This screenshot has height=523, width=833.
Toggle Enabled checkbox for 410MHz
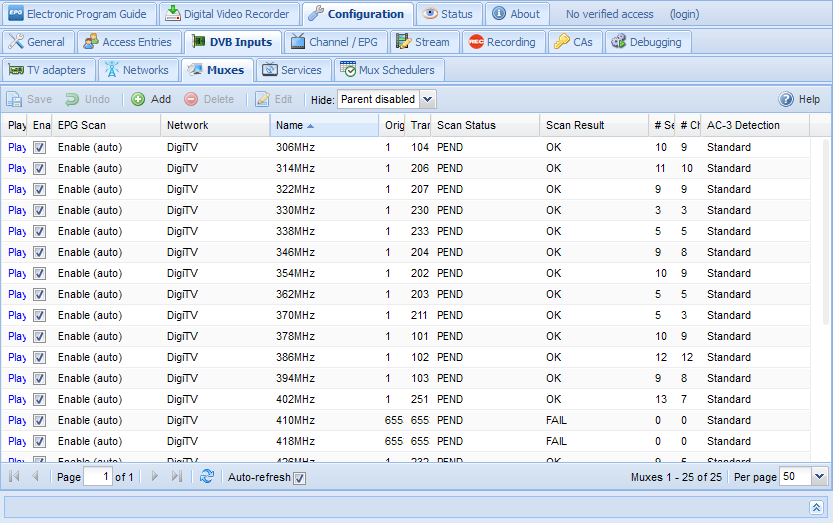[39, 420]
